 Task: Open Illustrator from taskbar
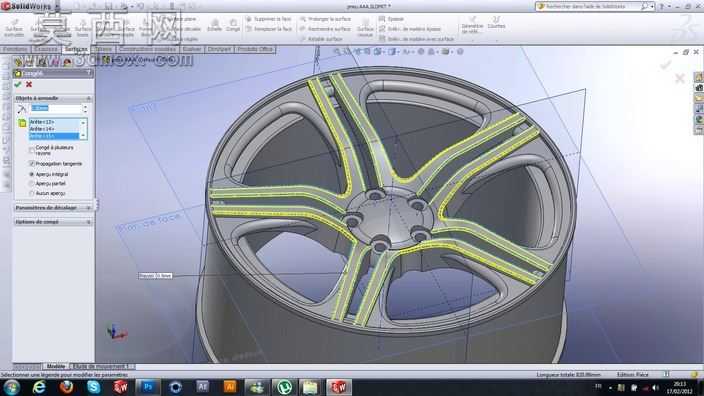229,387
